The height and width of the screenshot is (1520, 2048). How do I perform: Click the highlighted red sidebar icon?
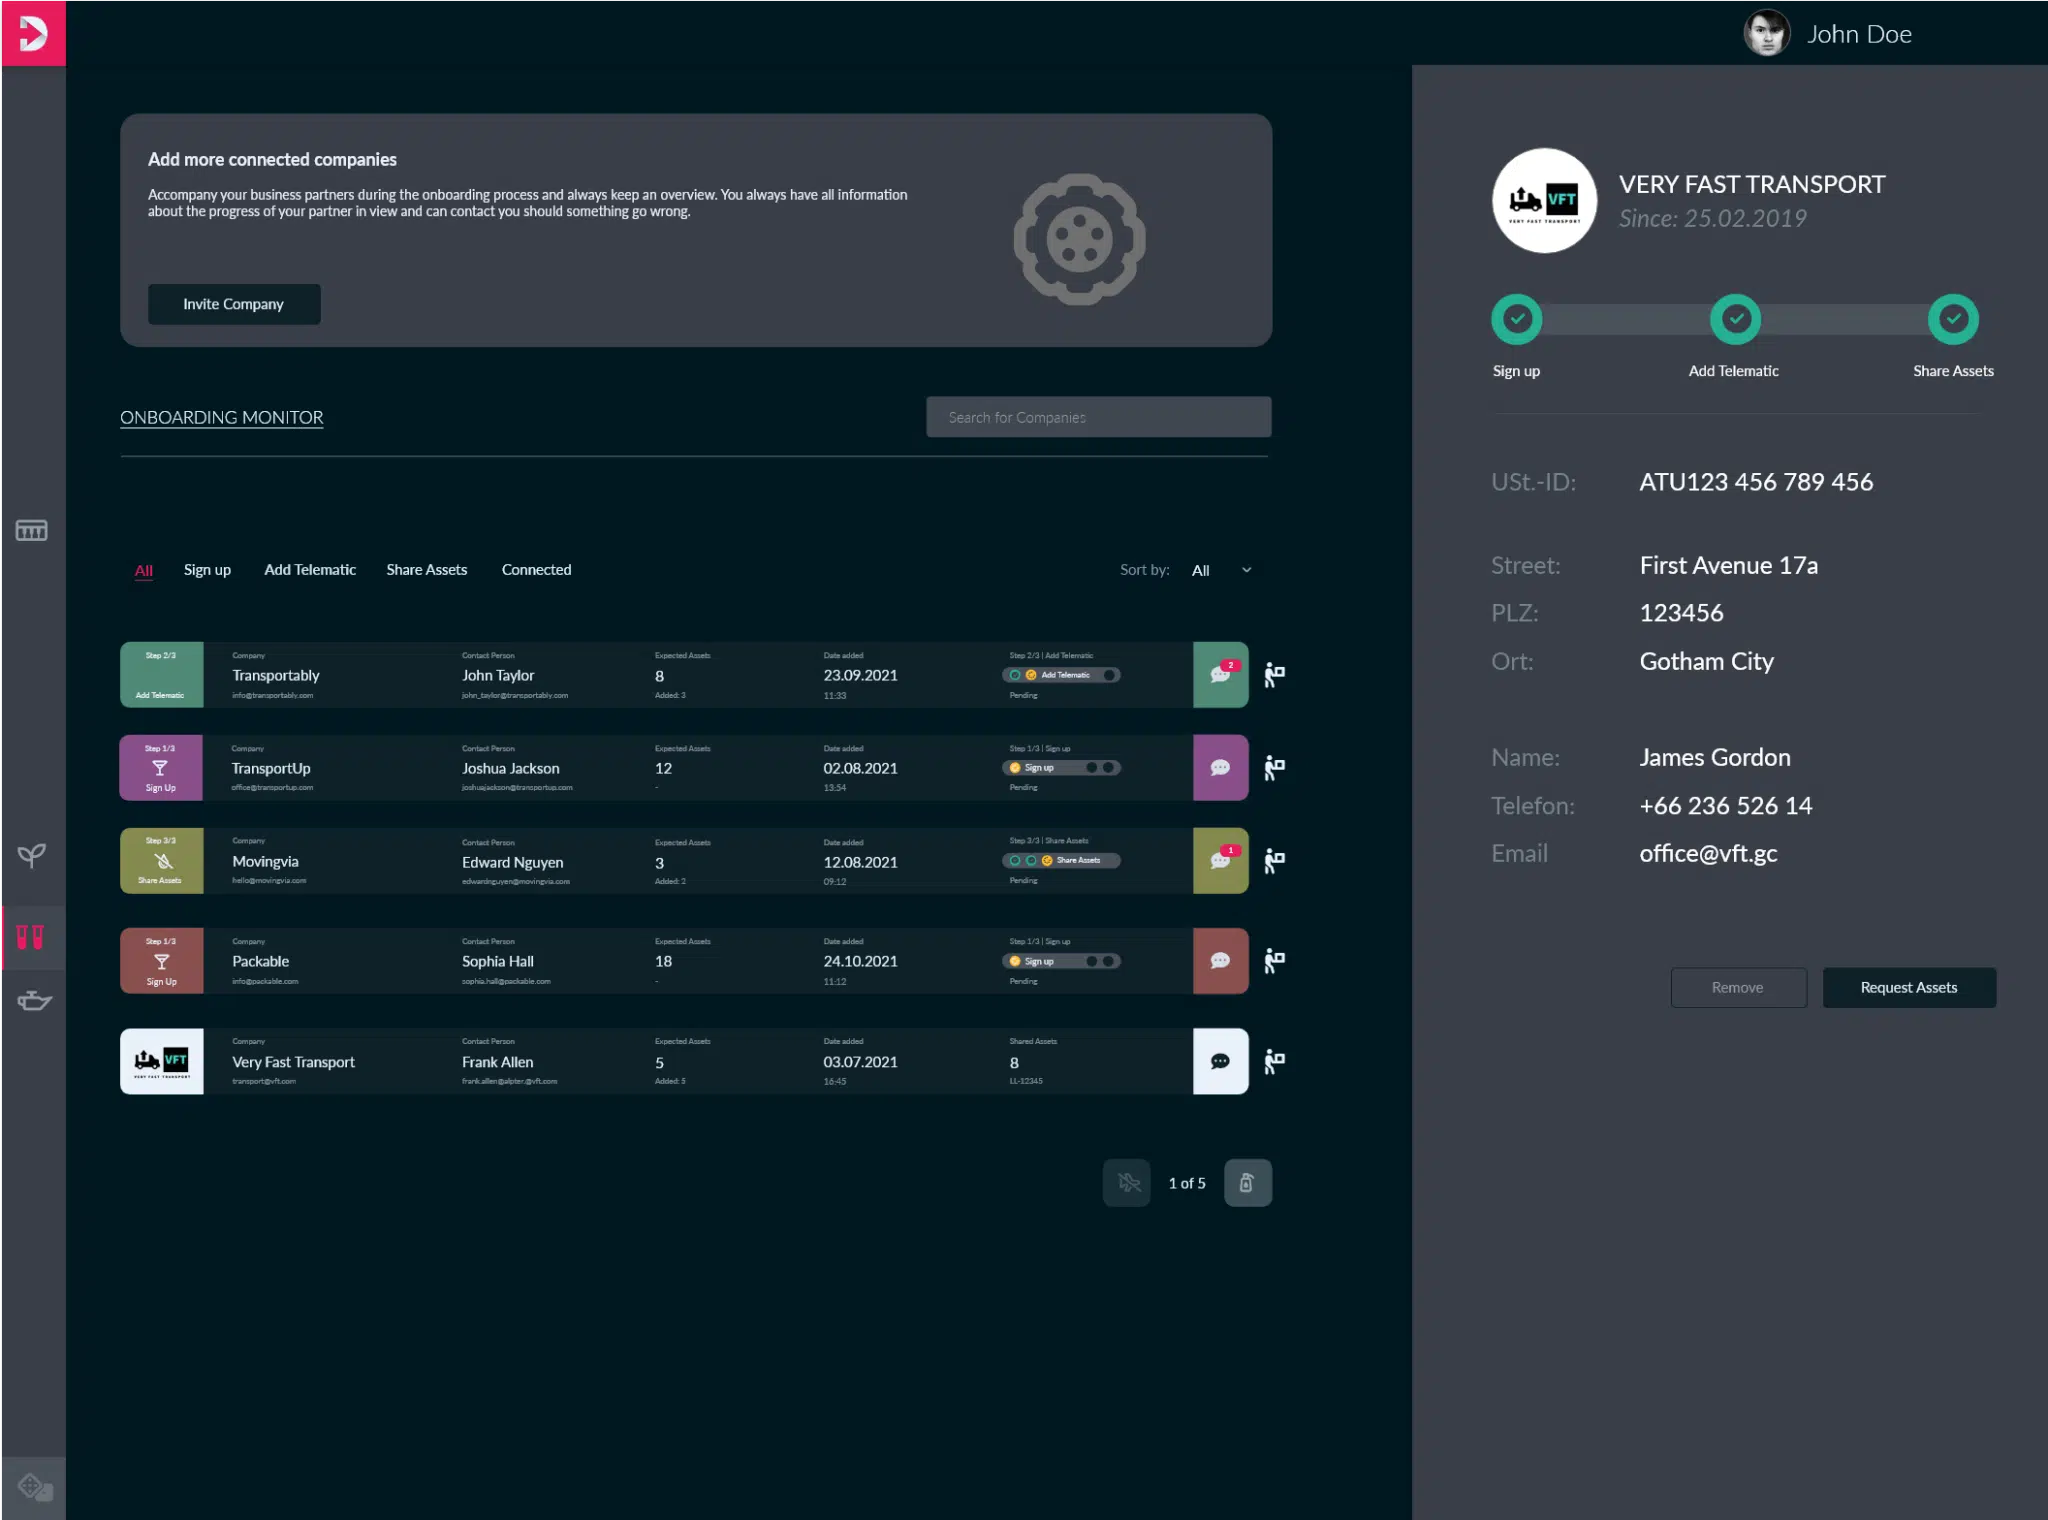(31, 937)
